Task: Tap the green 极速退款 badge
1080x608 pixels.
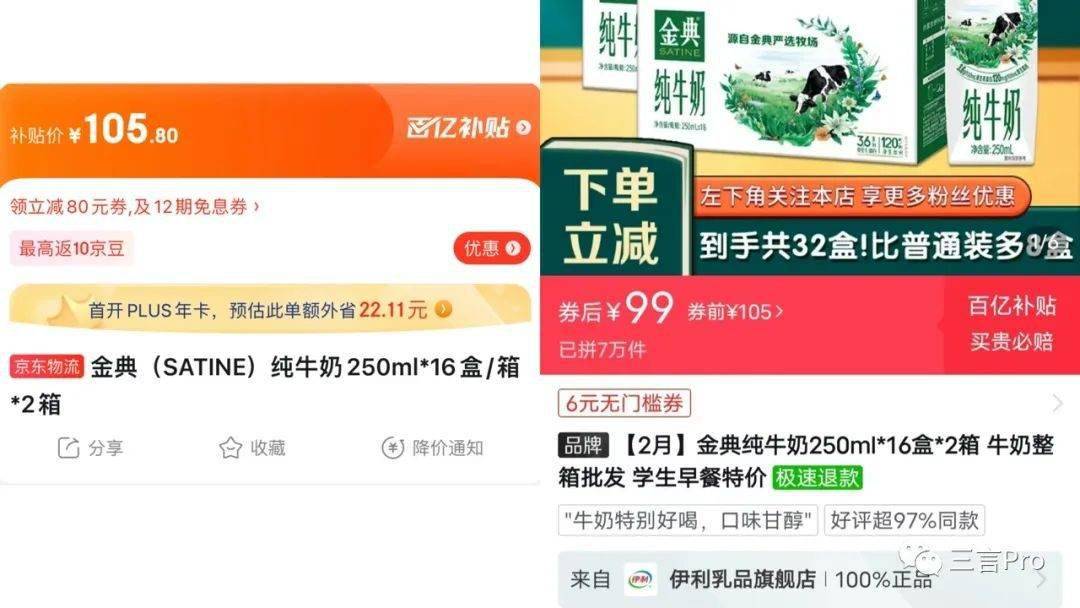Action: (818, 477)
